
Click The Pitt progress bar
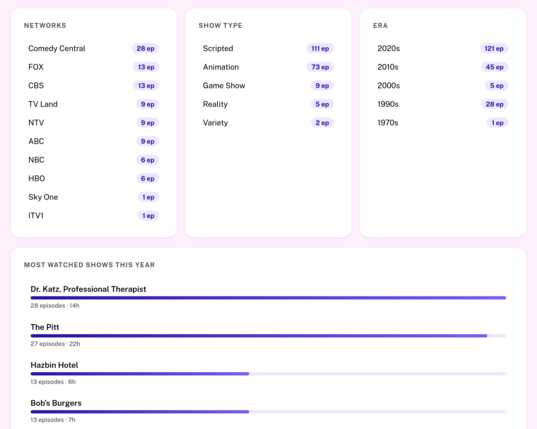[268, 336]
